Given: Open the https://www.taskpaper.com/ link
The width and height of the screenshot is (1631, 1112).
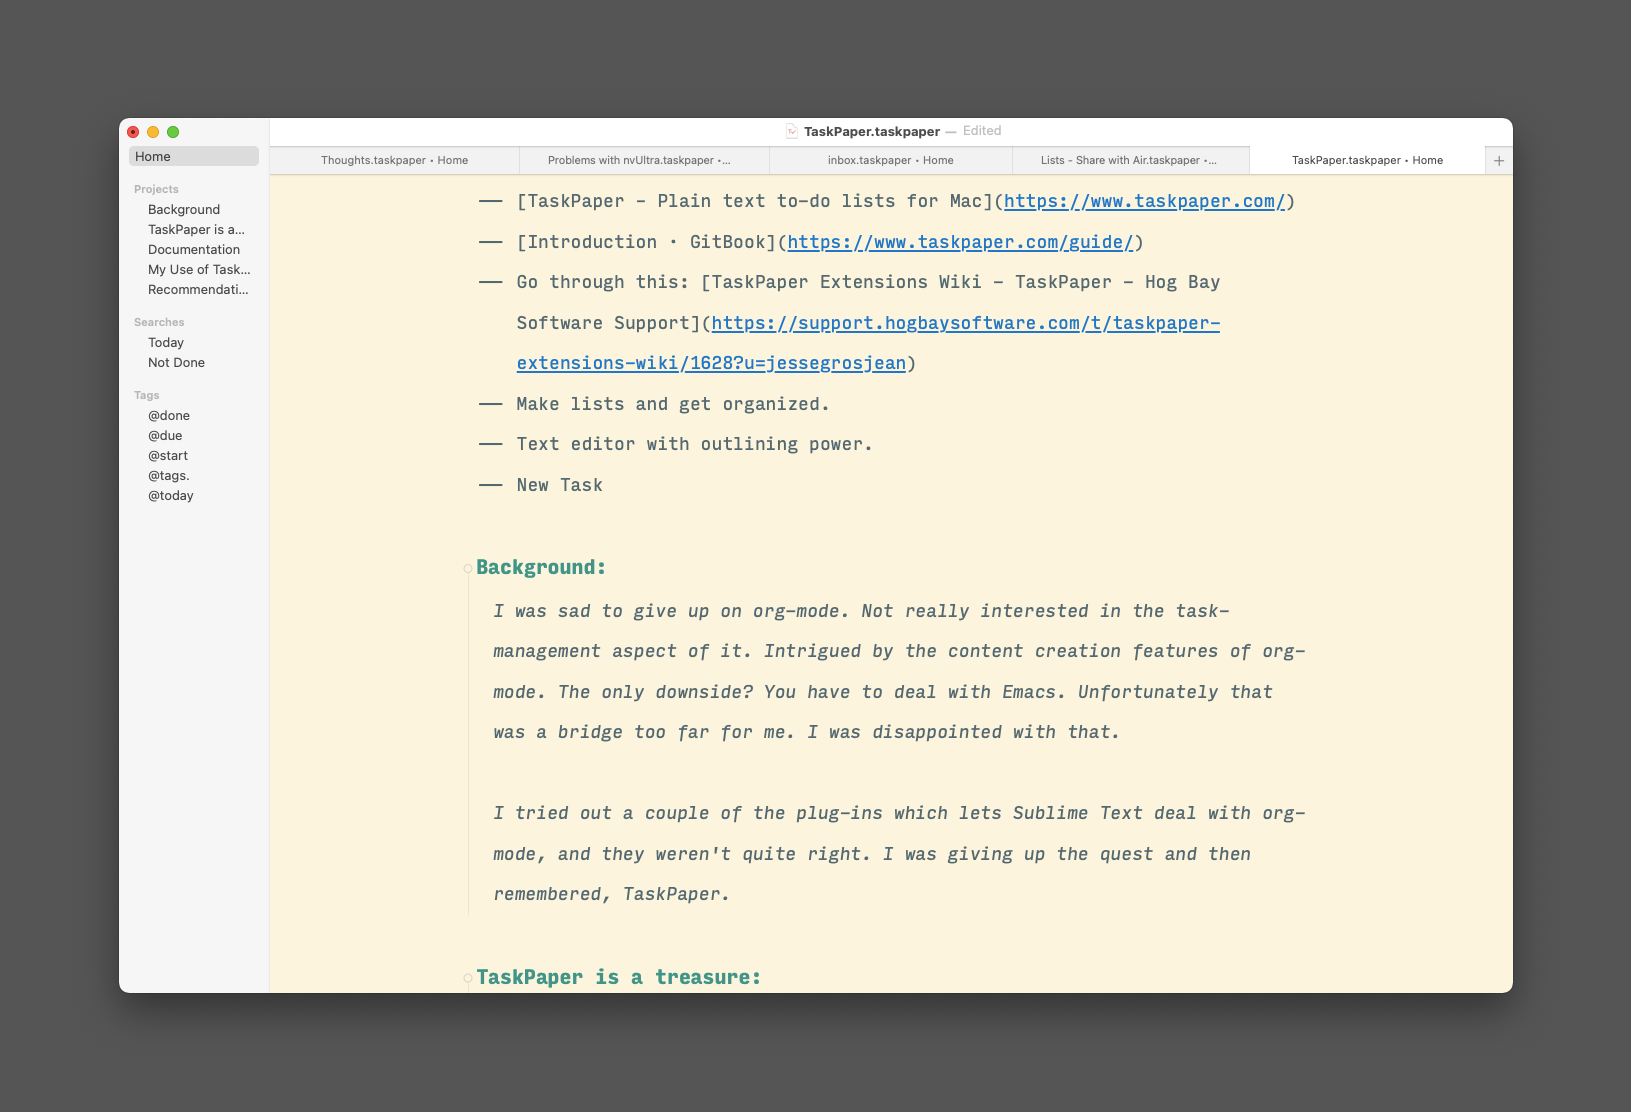Looking at the screenshot, I should [1144, 201].
